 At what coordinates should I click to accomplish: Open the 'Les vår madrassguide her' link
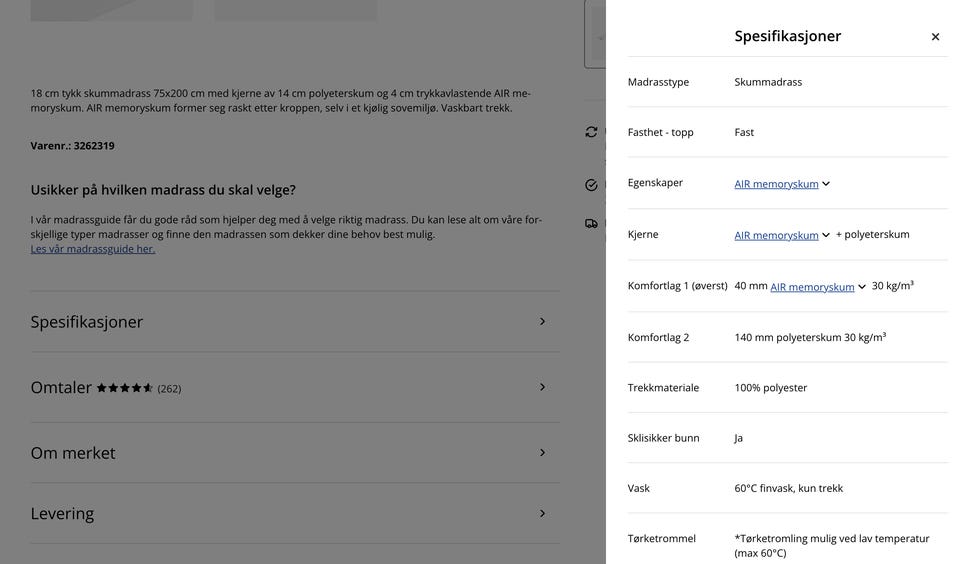93,249
